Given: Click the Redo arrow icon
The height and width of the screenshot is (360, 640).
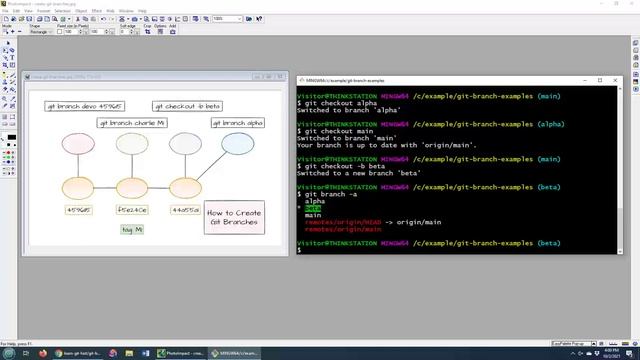Looking at the screenshot, I should pyautogui.click(x=111, y=19).
